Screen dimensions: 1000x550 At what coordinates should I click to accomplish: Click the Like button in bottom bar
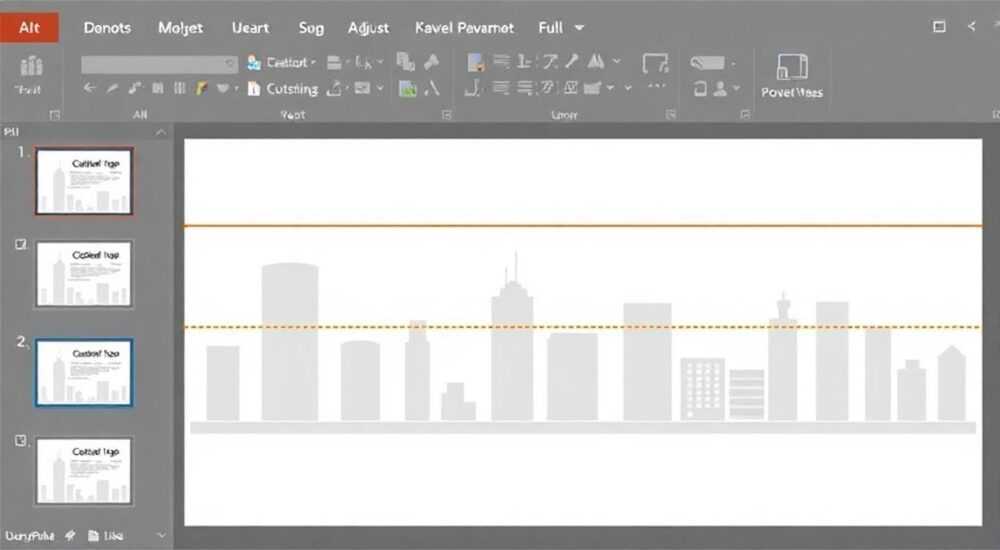106,536
